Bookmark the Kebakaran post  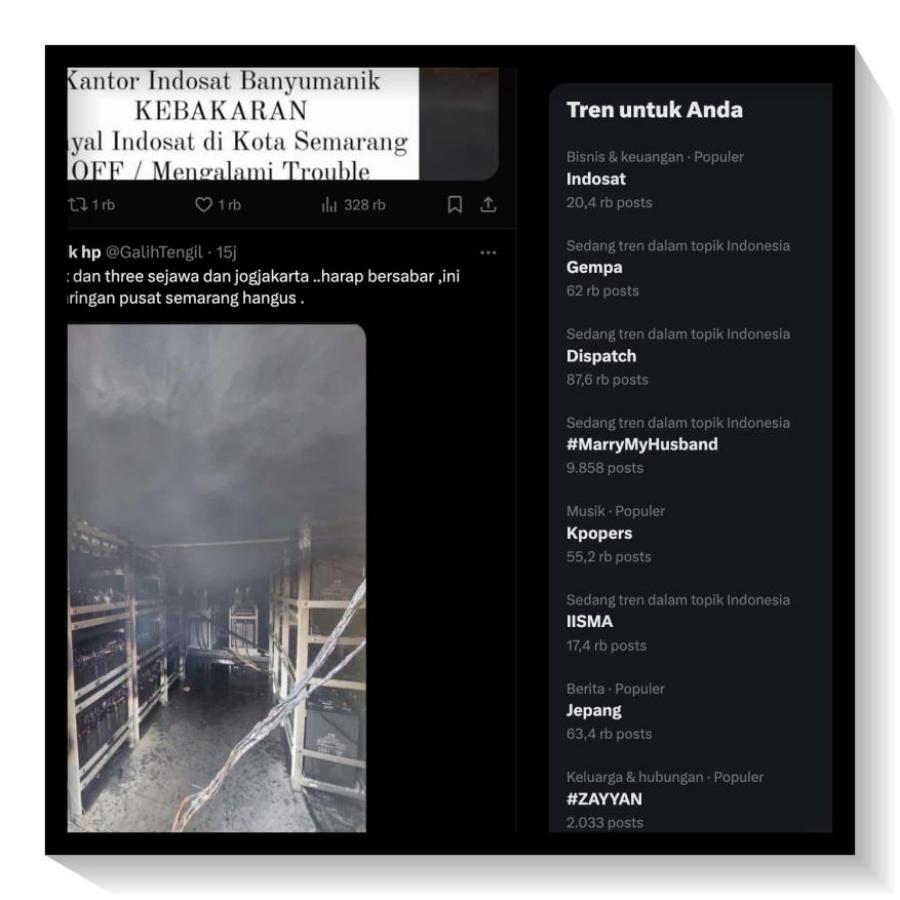coord(455,204)
